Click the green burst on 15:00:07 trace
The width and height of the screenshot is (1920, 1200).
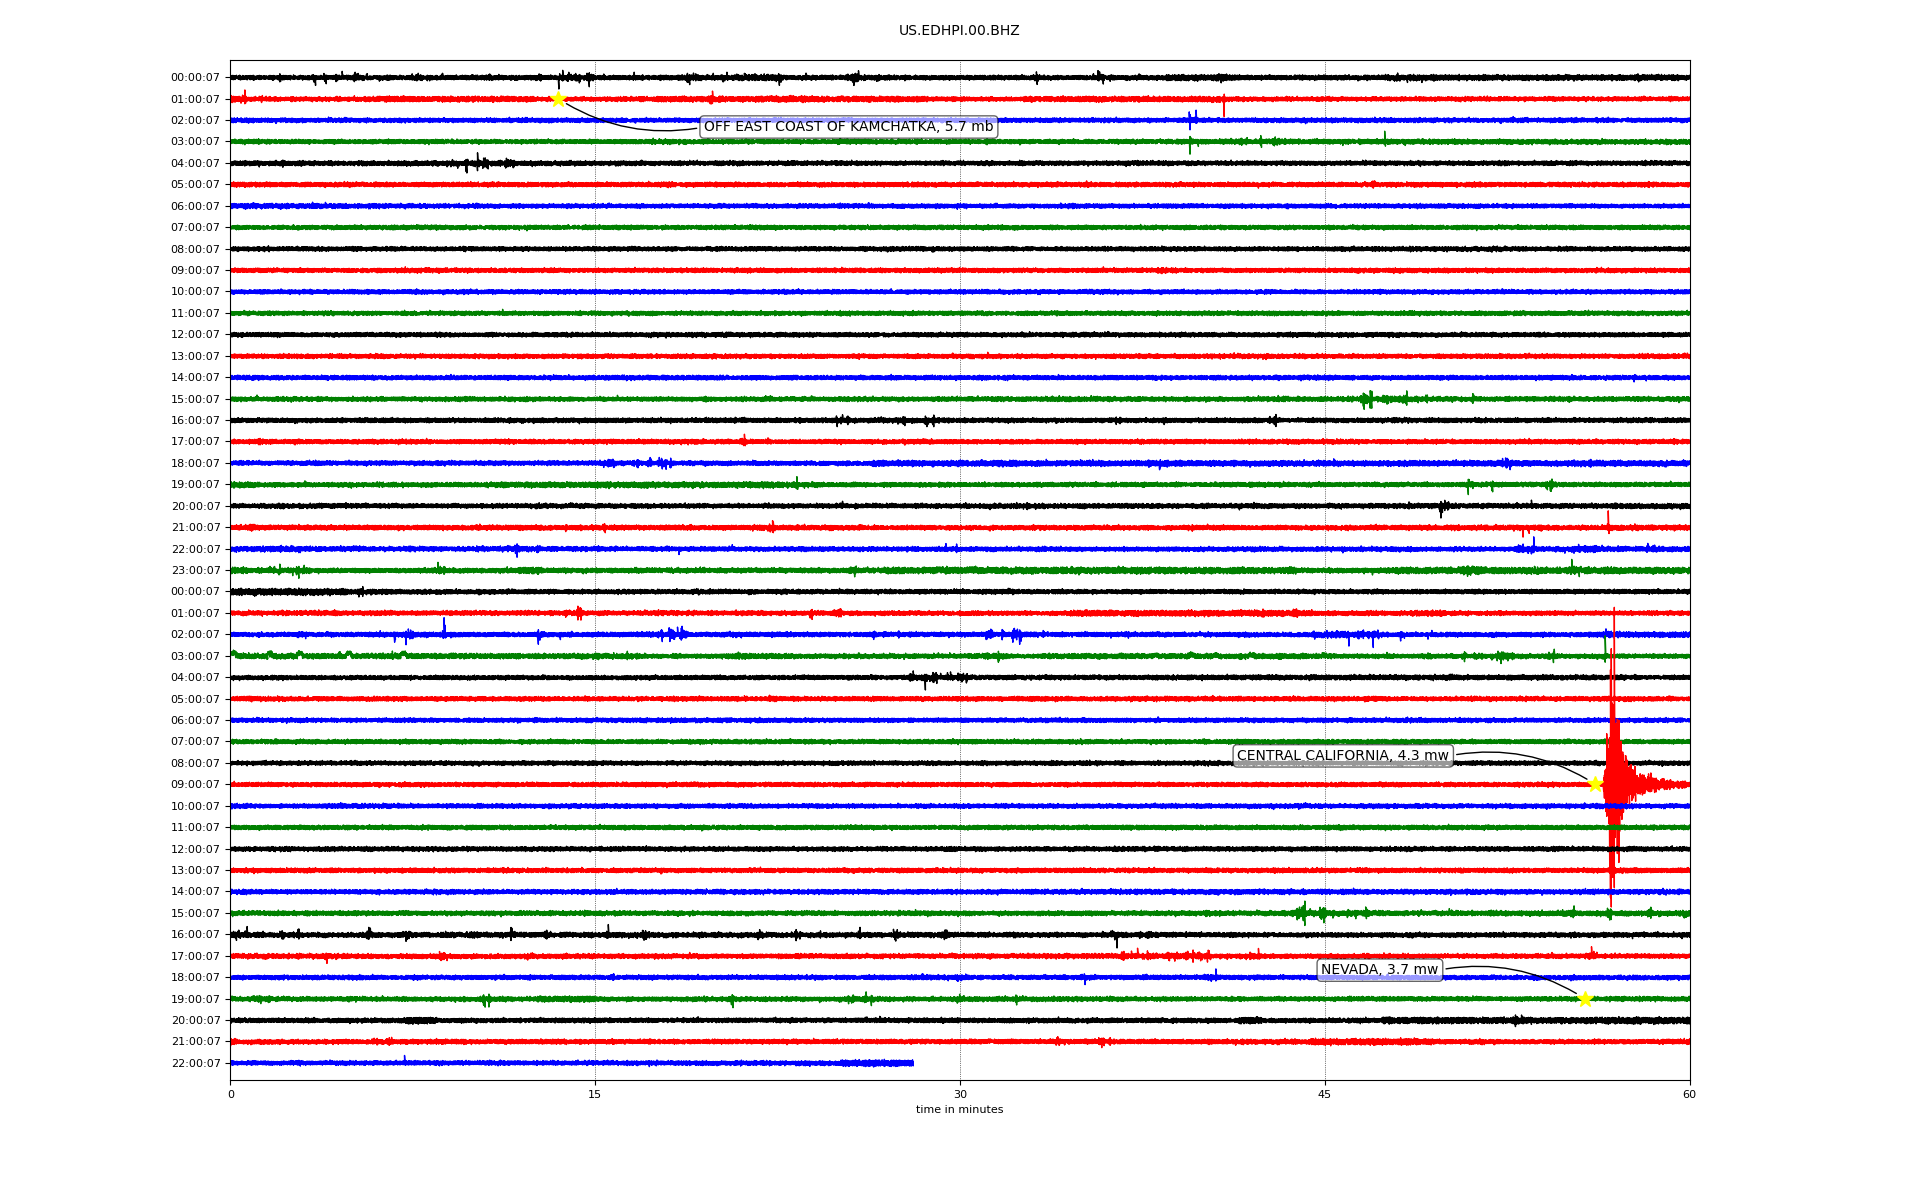coord(1367,400)
